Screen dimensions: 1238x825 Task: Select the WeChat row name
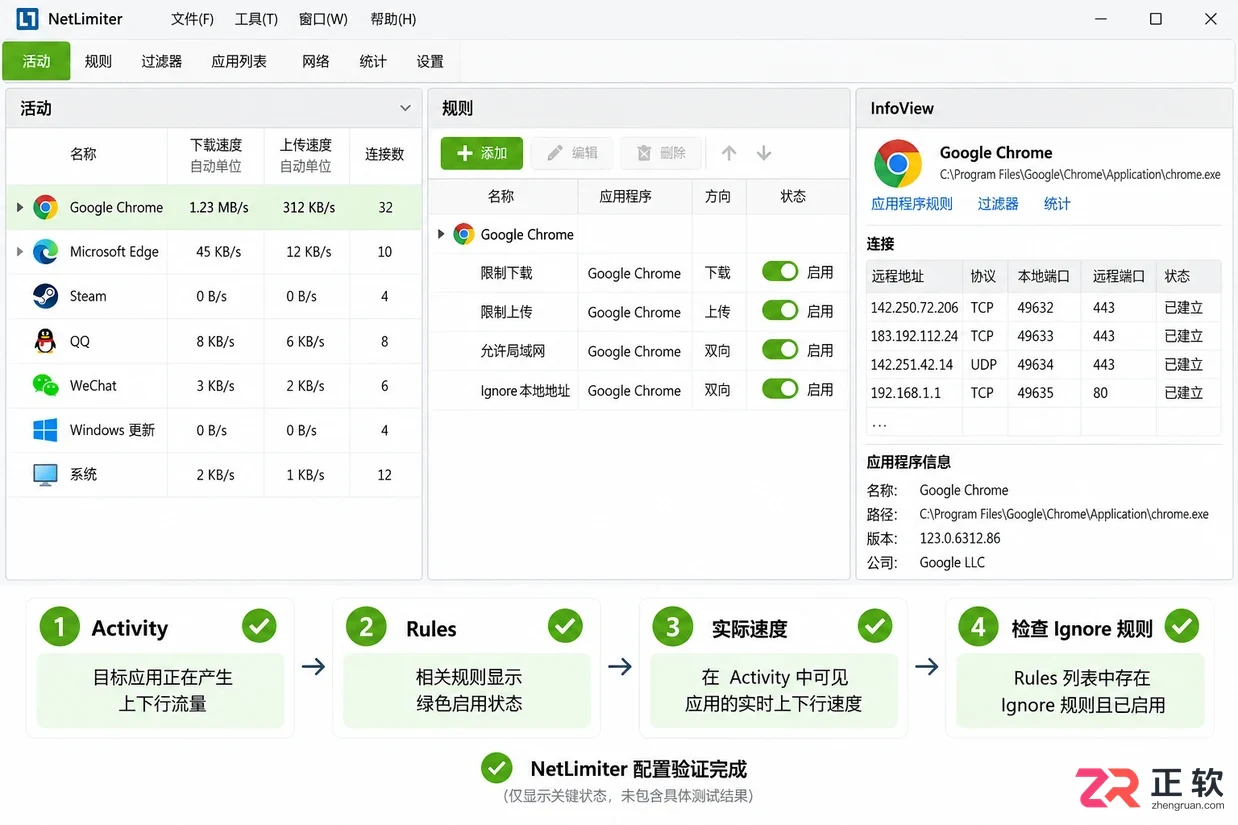(93, 385)
